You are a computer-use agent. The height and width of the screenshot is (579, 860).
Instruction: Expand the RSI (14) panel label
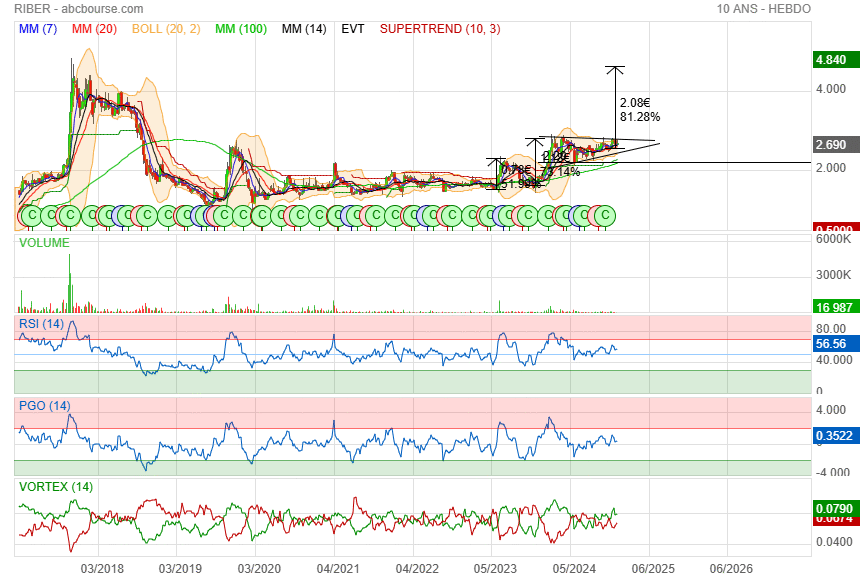(41, 323)
